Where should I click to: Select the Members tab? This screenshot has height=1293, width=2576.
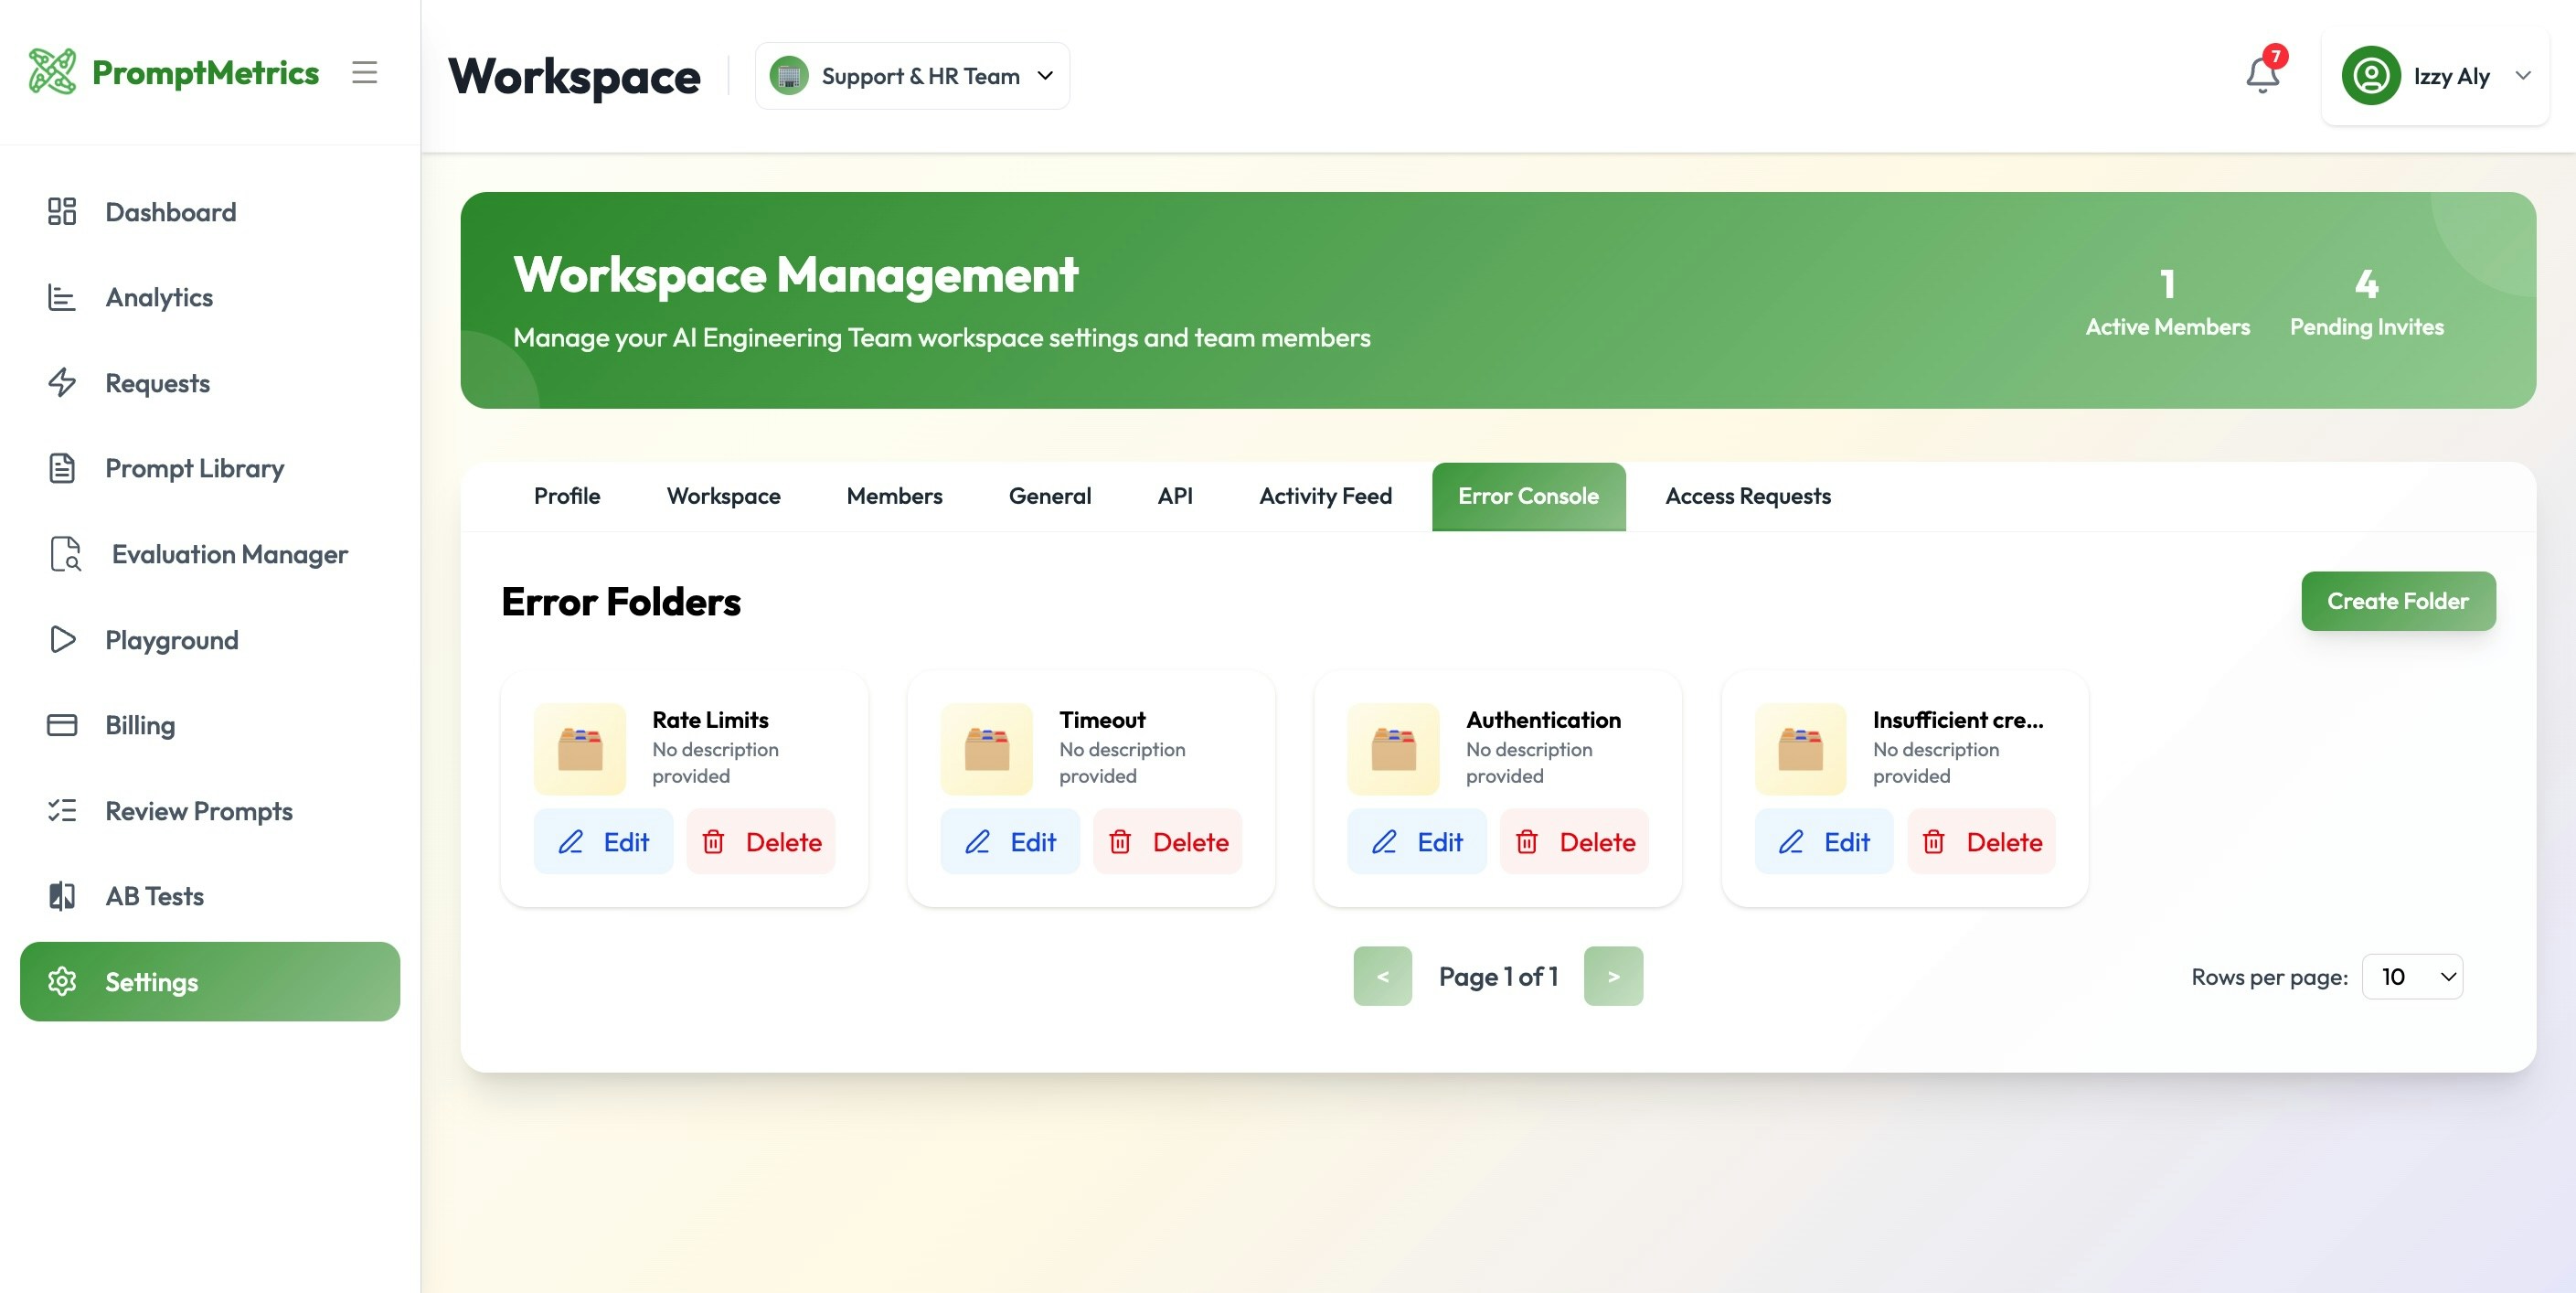click(893, 496)
